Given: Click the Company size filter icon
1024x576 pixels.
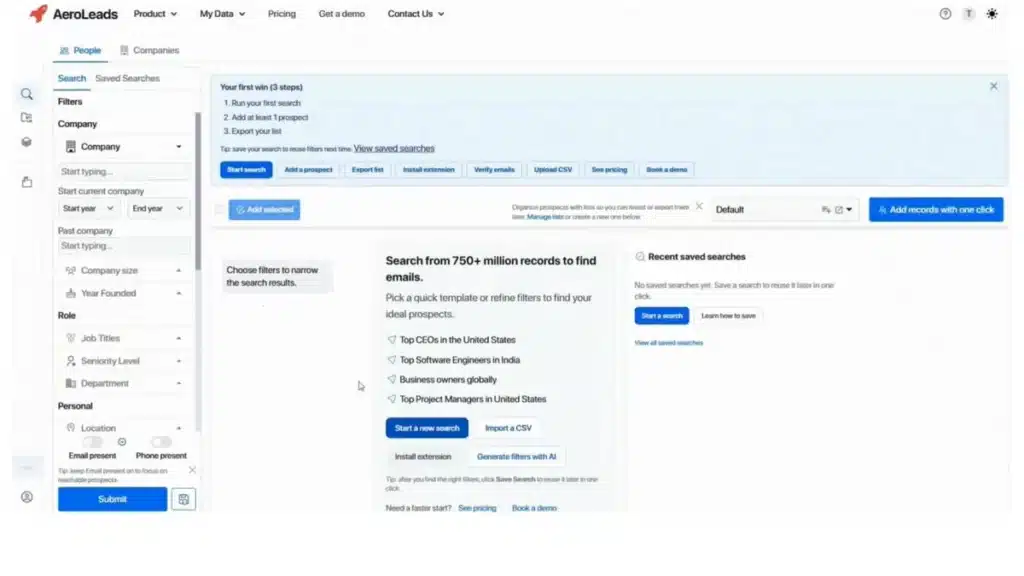Looking at the screenshot, I should coord(71,270).
